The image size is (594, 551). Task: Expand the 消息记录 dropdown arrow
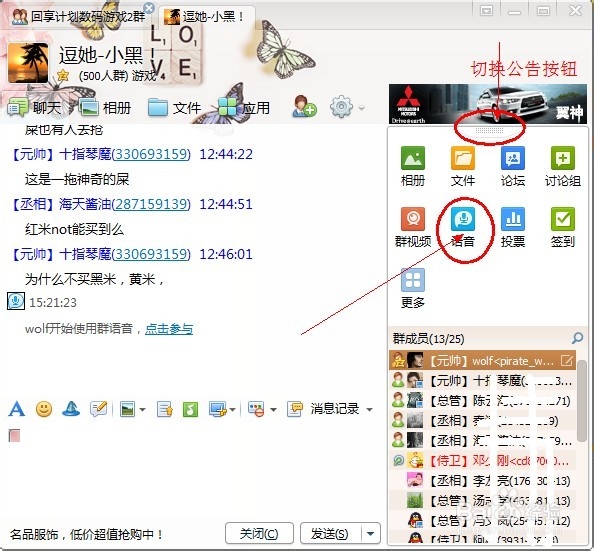(369, 410)
